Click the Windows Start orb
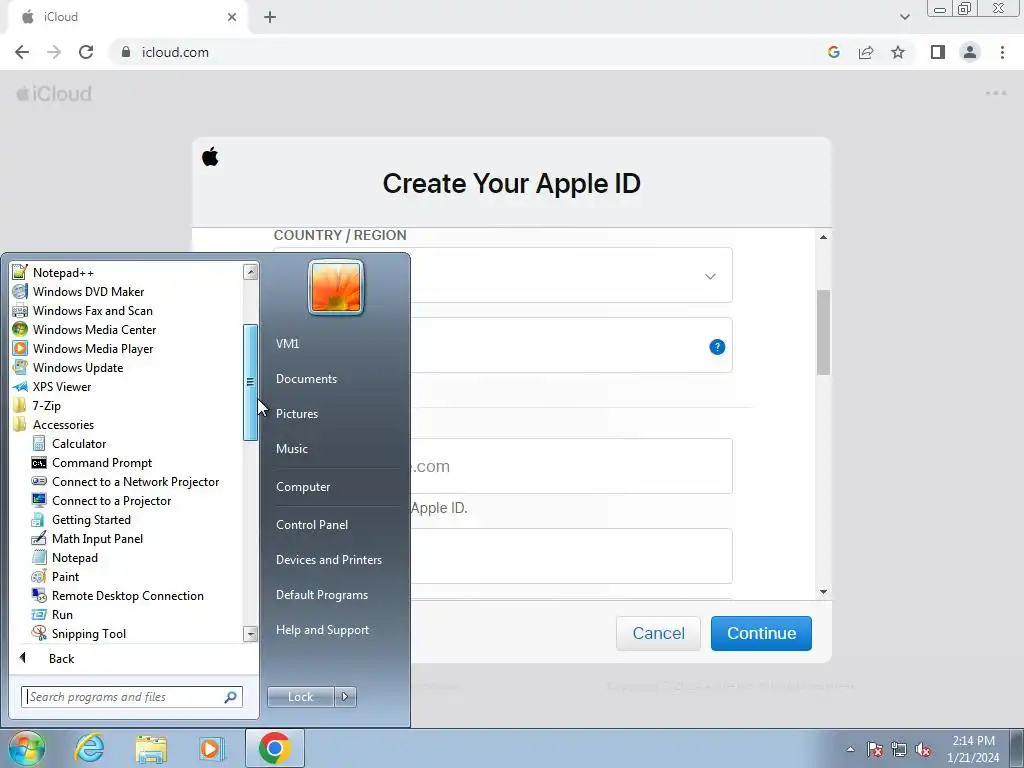Screen dimensions: 1024x768 27,748
